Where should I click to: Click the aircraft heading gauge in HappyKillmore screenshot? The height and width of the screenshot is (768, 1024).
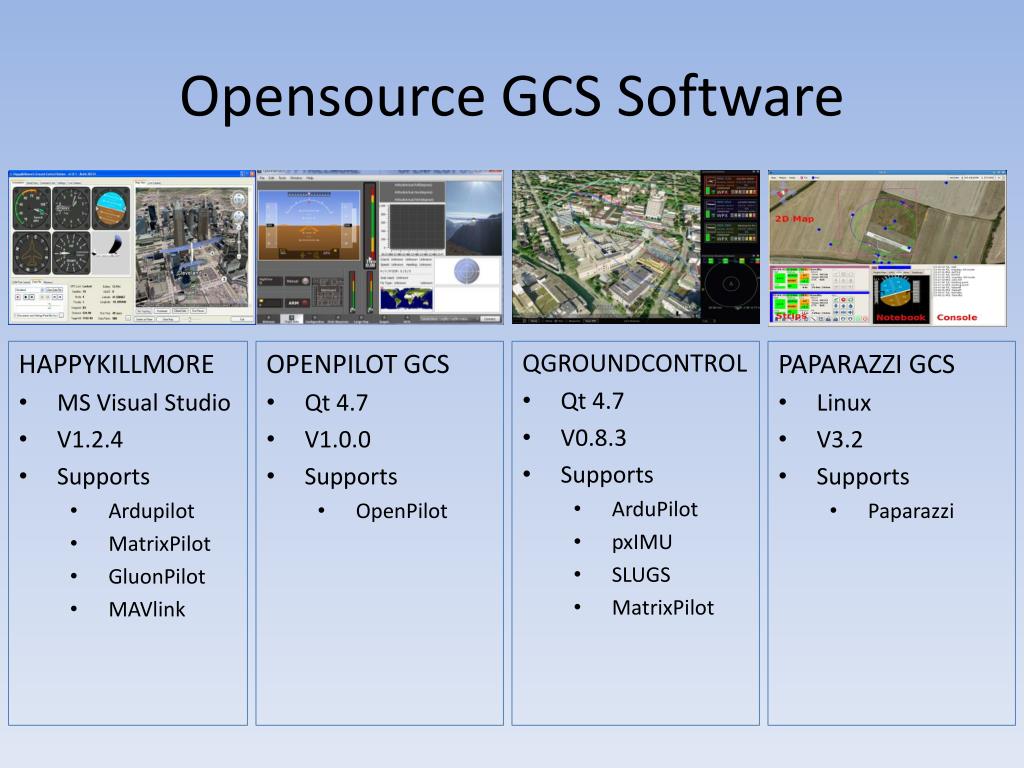pos(31,252)
